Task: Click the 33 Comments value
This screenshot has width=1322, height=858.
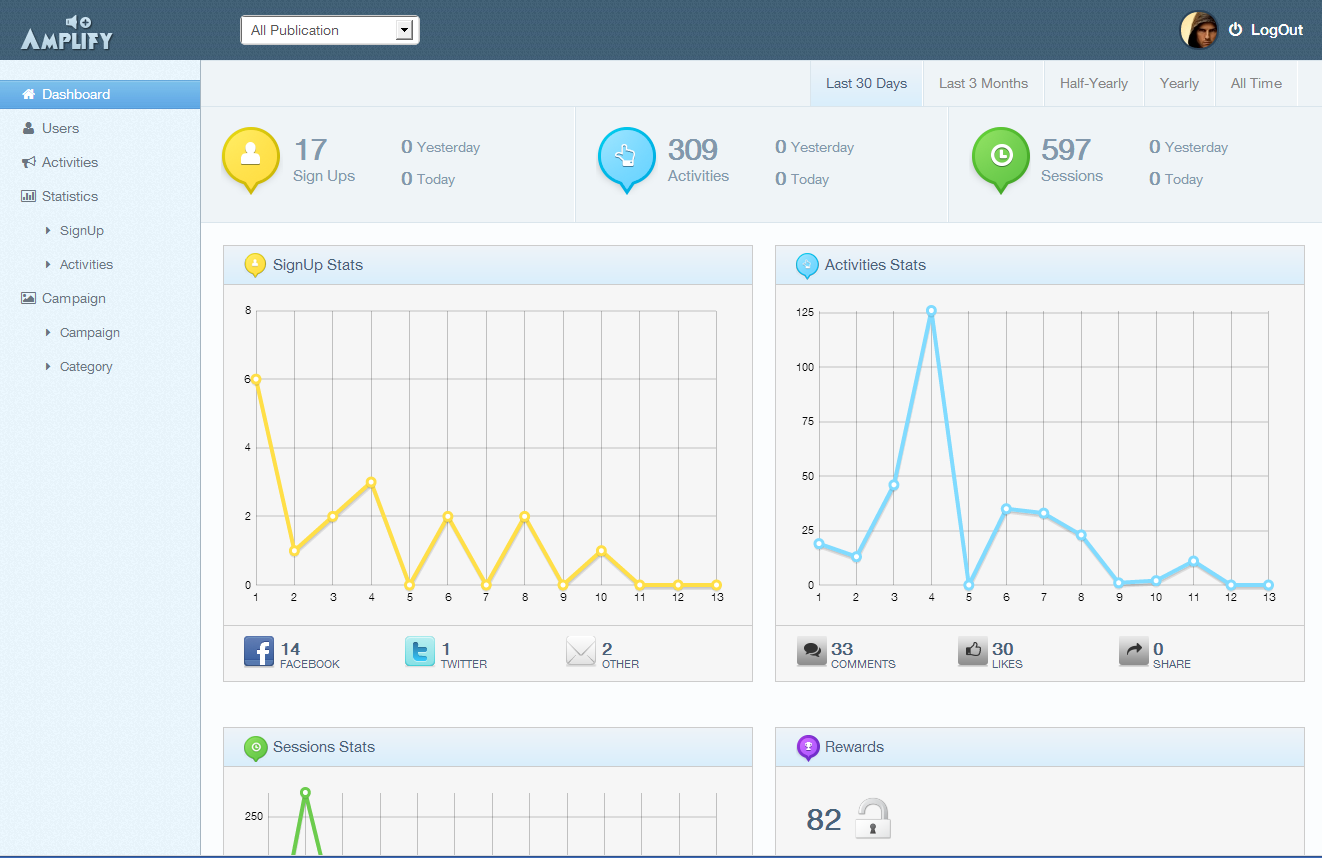Action: click(842, 649)
